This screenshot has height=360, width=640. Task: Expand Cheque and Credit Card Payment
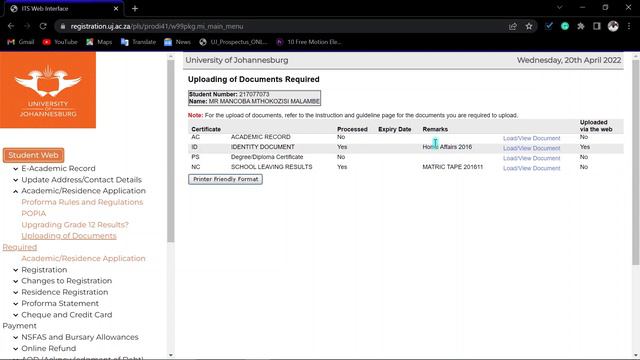[x=67, y=315]
